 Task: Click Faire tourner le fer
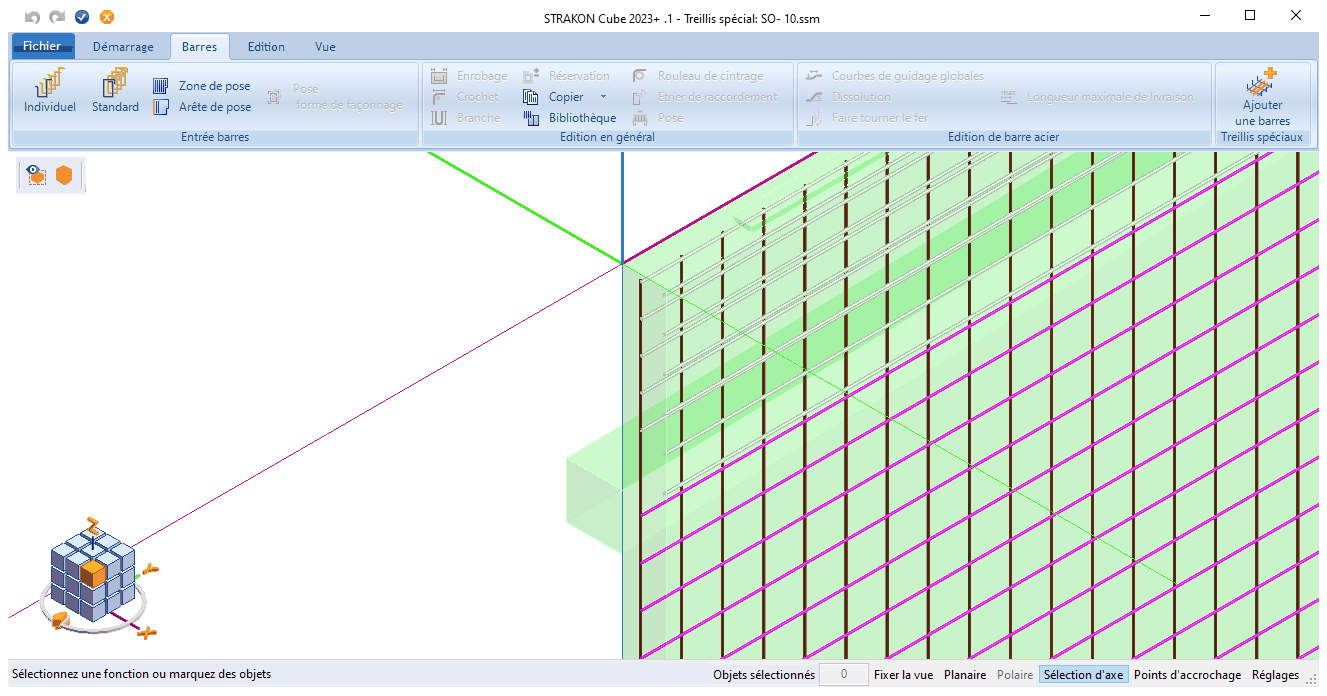(x=866, y=118)
